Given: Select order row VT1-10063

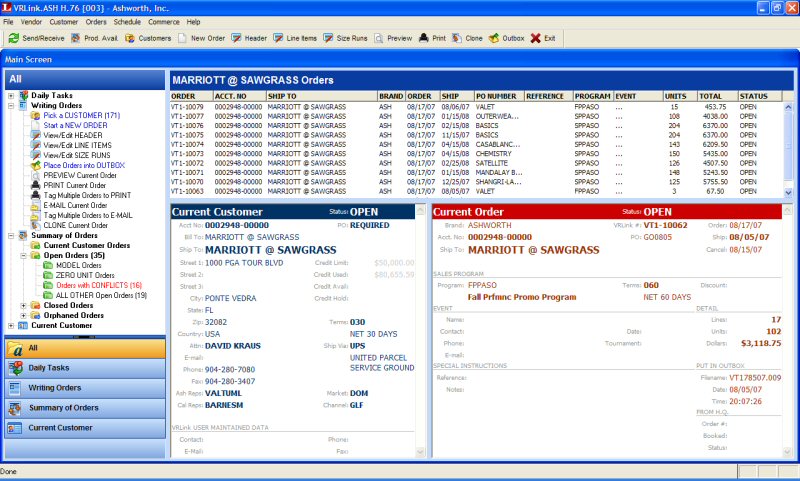Looking at the screenshot, I should coord(476,191).
